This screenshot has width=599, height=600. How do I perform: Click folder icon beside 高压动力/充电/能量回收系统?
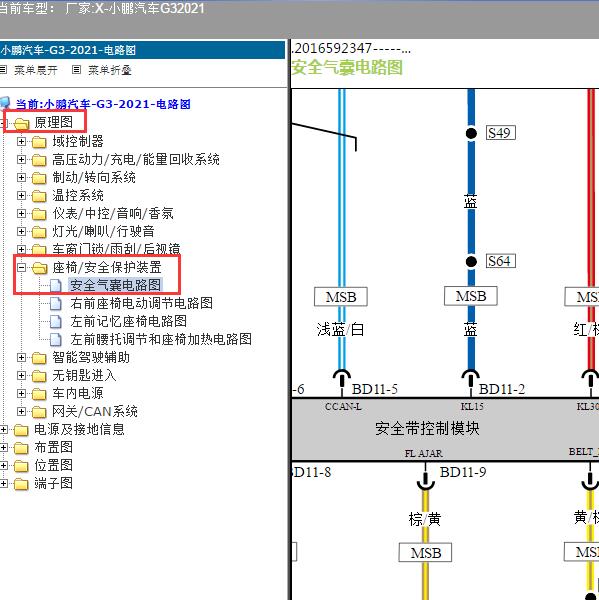pyautogui.click(x=39, y=160)
